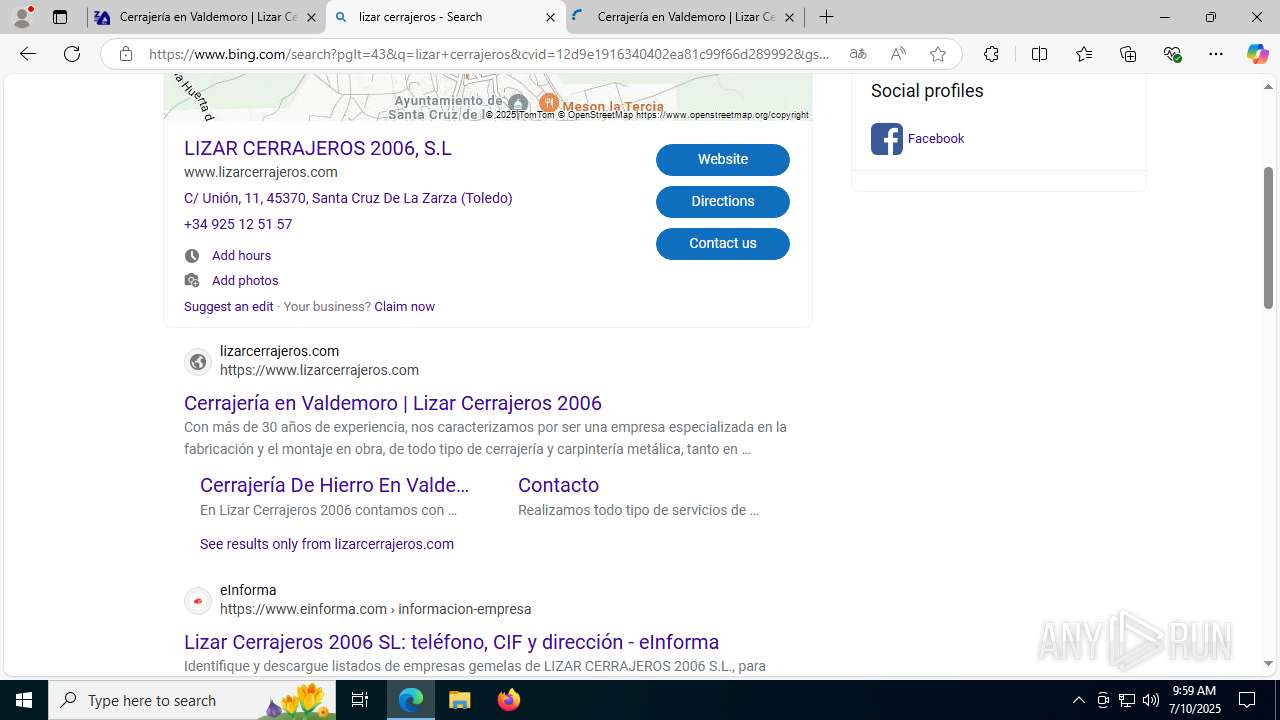
Task: Open the Contacto sublink
Action: (558, 485)
